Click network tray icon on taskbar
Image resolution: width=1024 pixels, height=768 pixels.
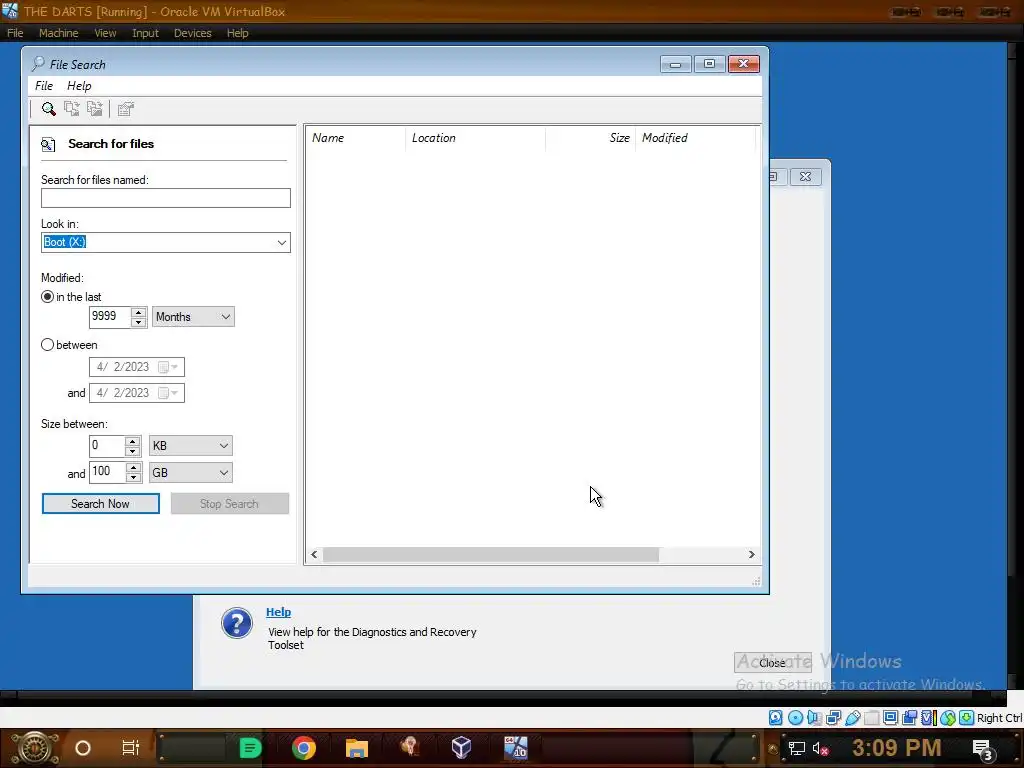pos(797,748)
